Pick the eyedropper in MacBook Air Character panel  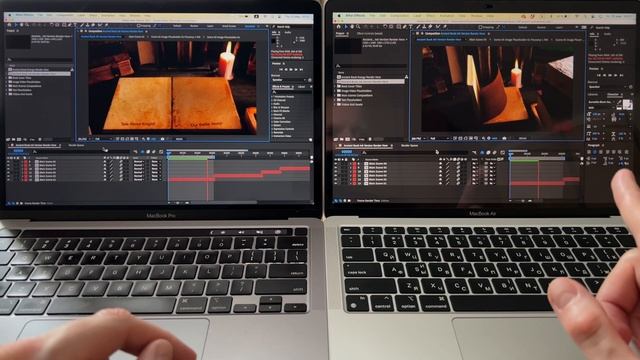point(619,102)
